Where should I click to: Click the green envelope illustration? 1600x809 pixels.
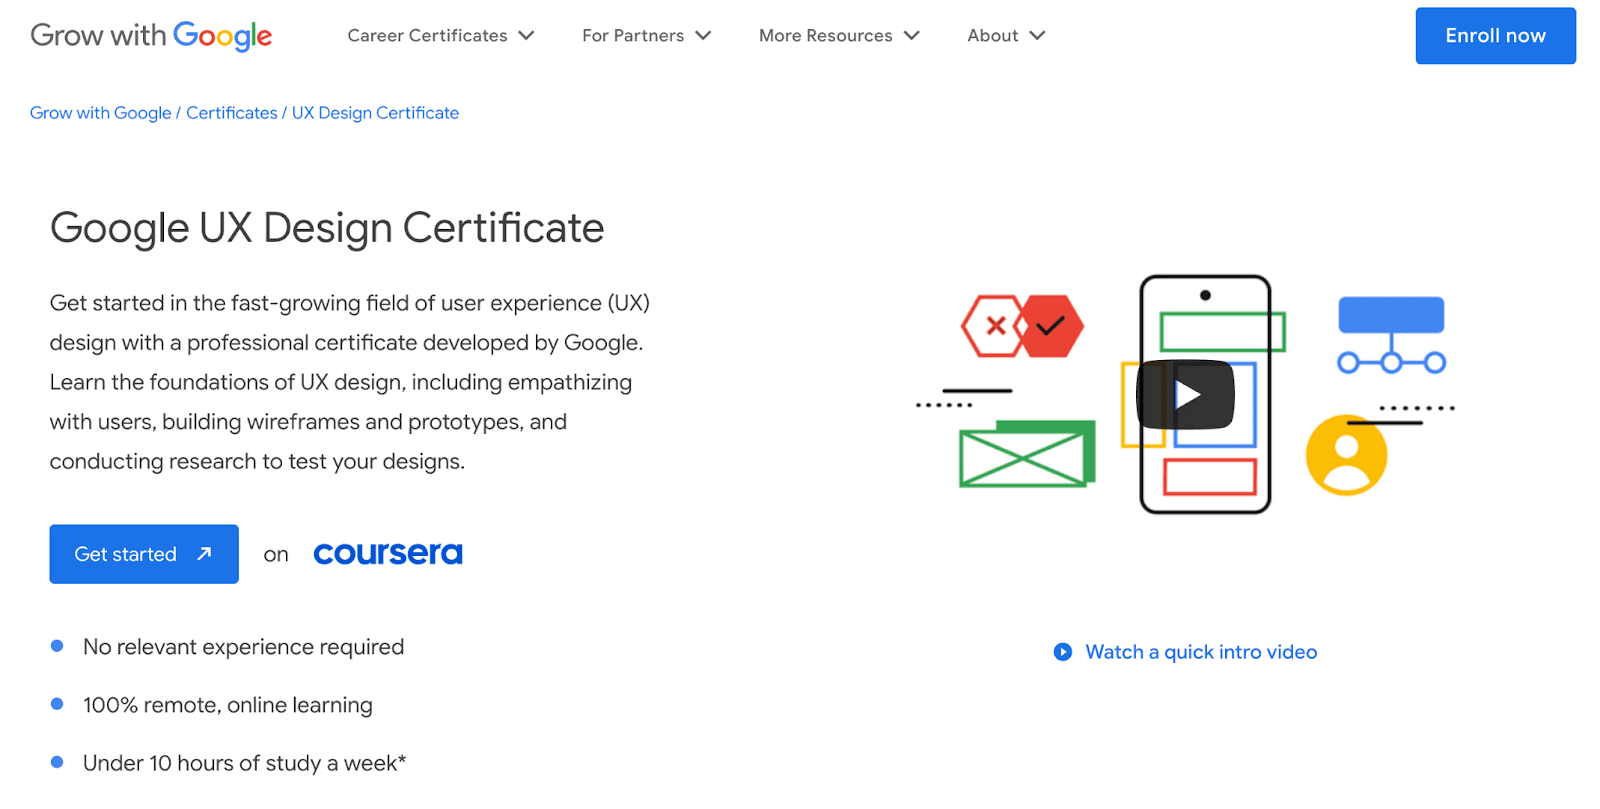point(1026,455)
